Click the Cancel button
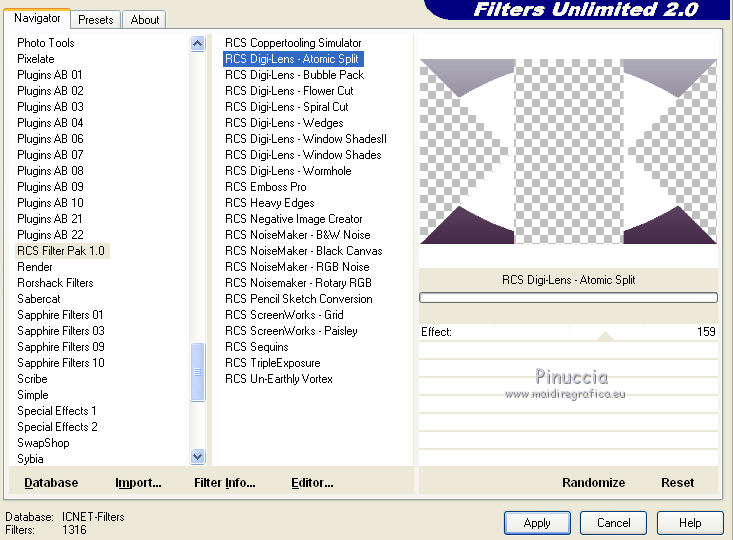 coord(613,523)
